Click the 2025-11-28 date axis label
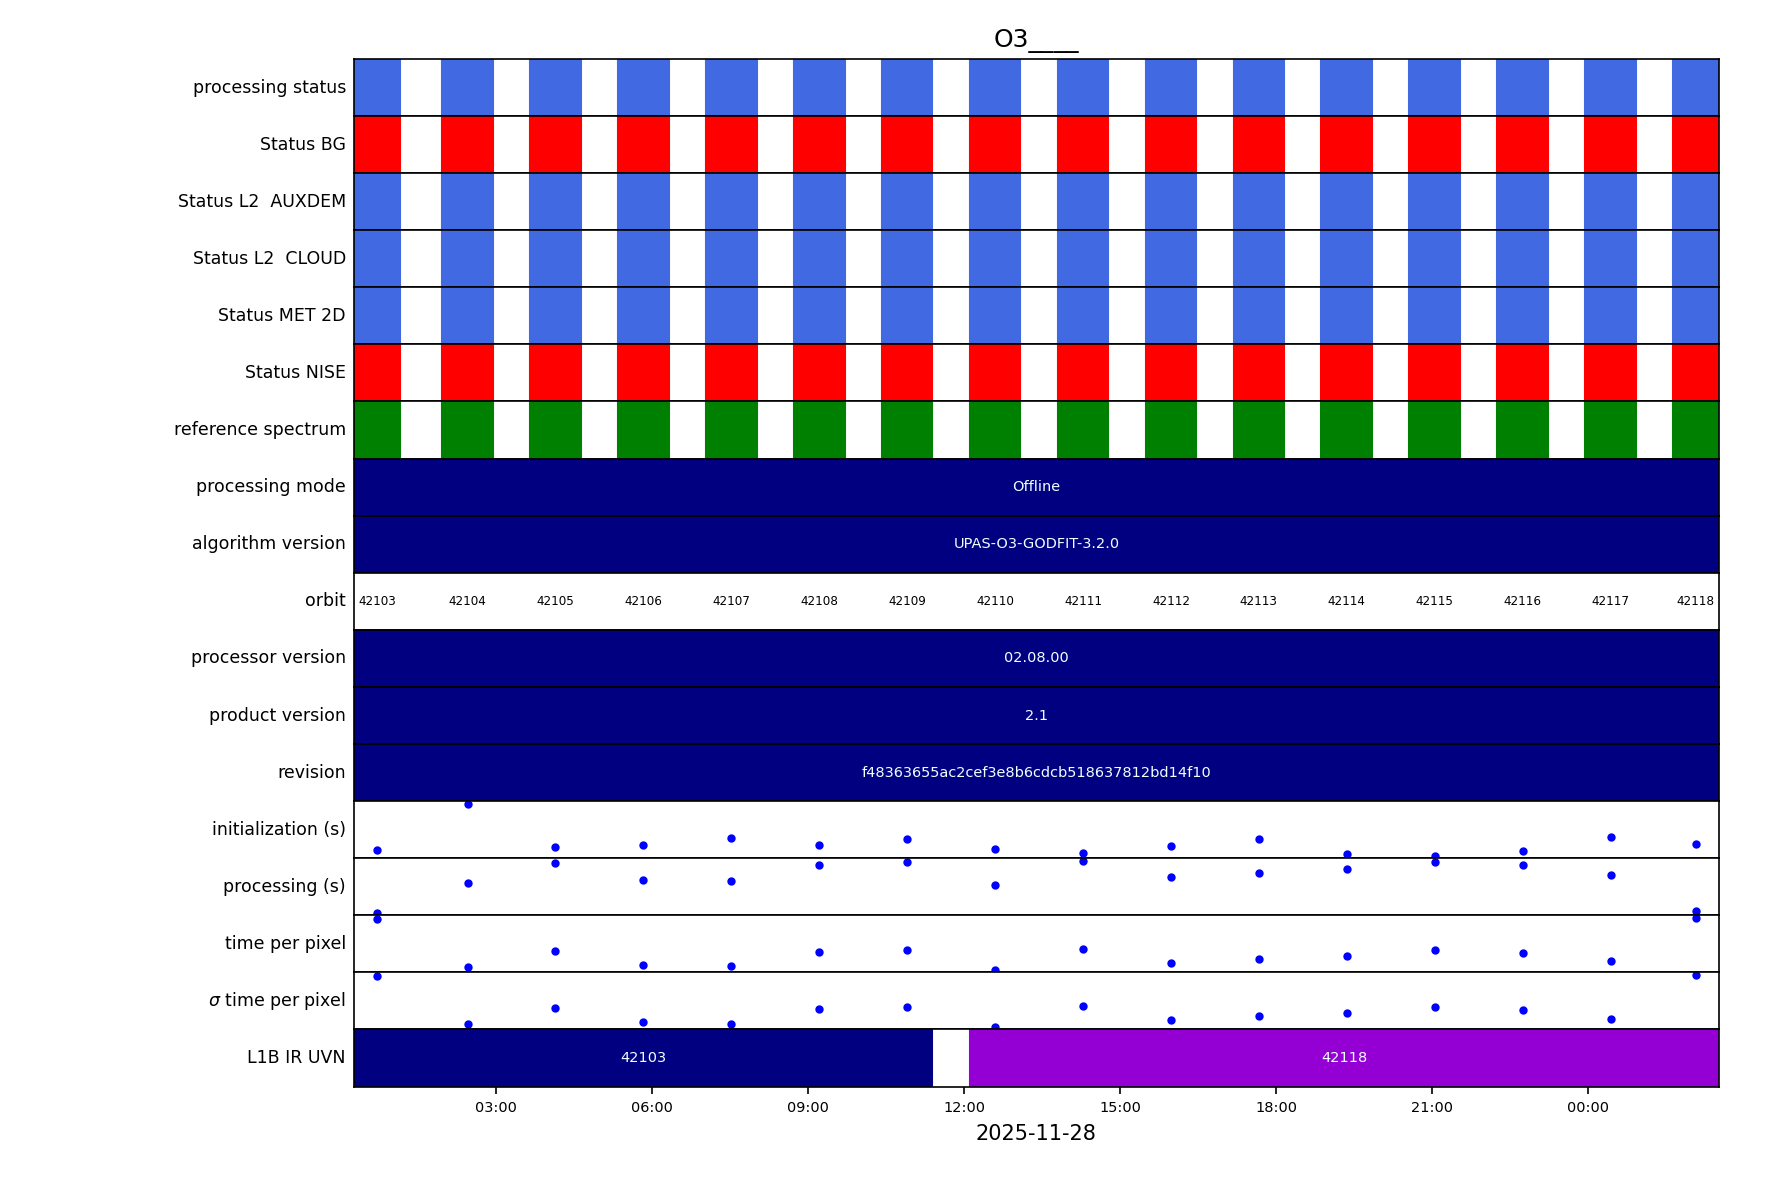 1035,1134
